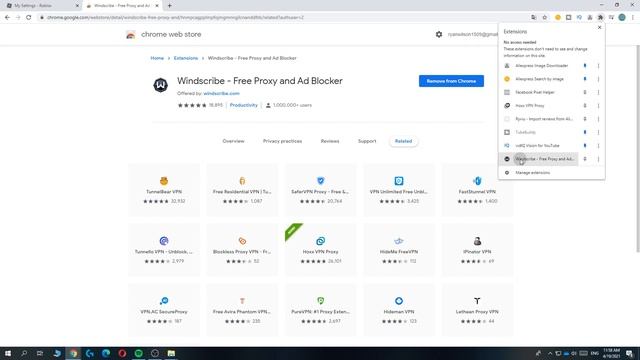The height and width of the screenshot is (360, 640).
Task: Pin Facebook Post Helper to toolbar
Action: point(585,92)
